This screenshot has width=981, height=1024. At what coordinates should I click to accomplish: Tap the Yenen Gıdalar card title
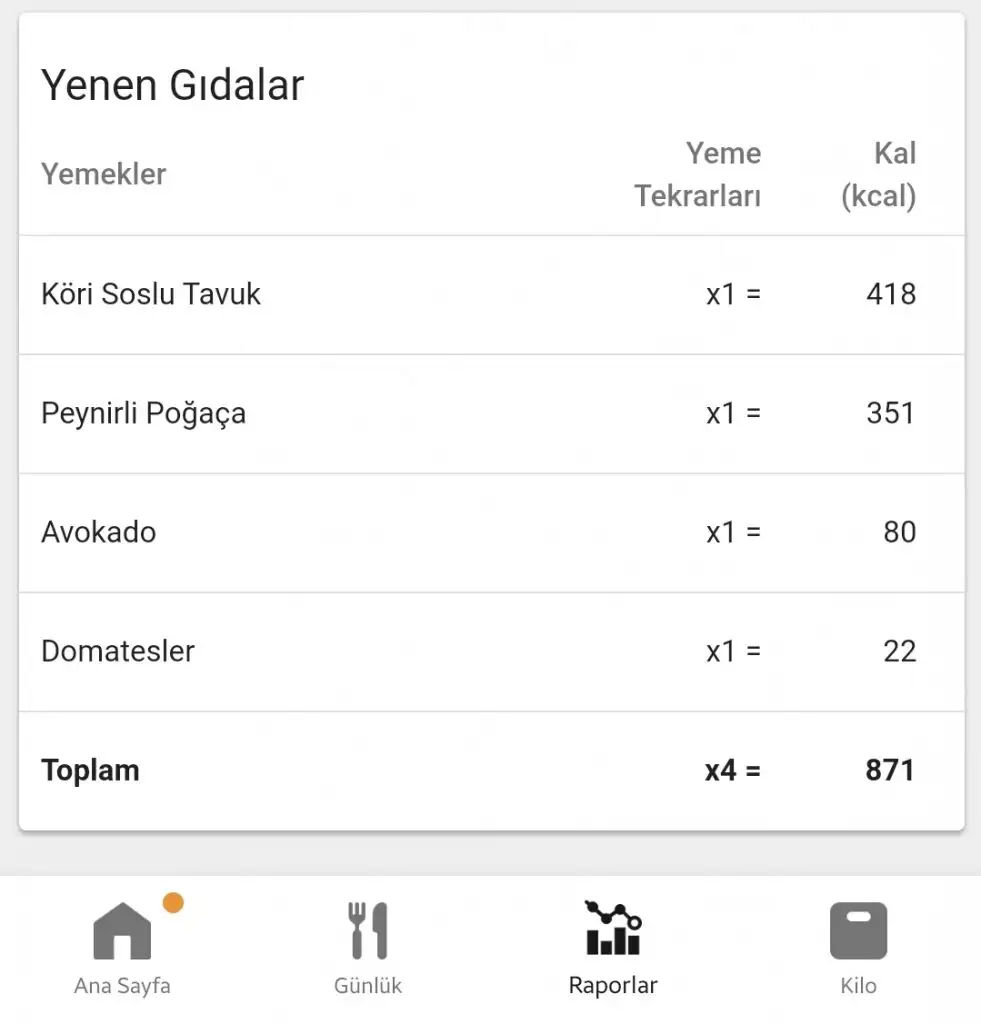(x=172, y=86)
